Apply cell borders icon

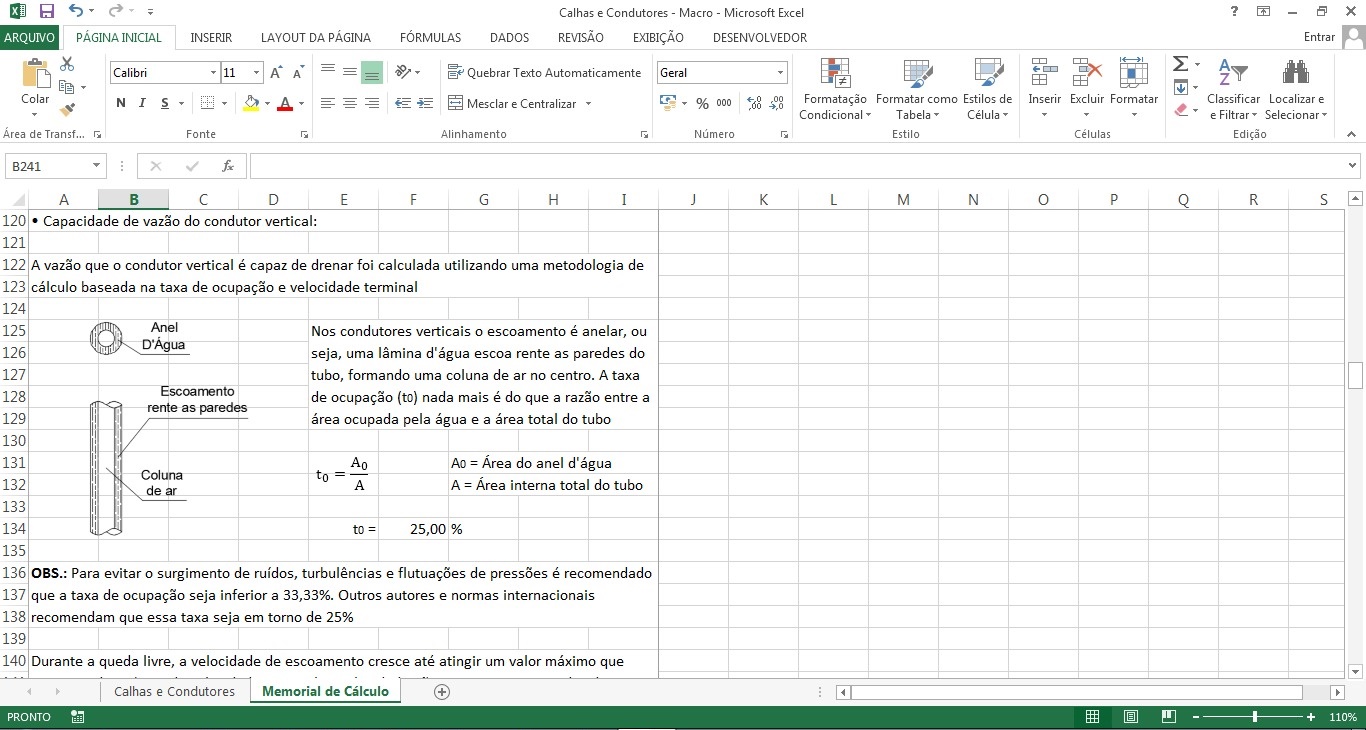(x=207, y=103)
